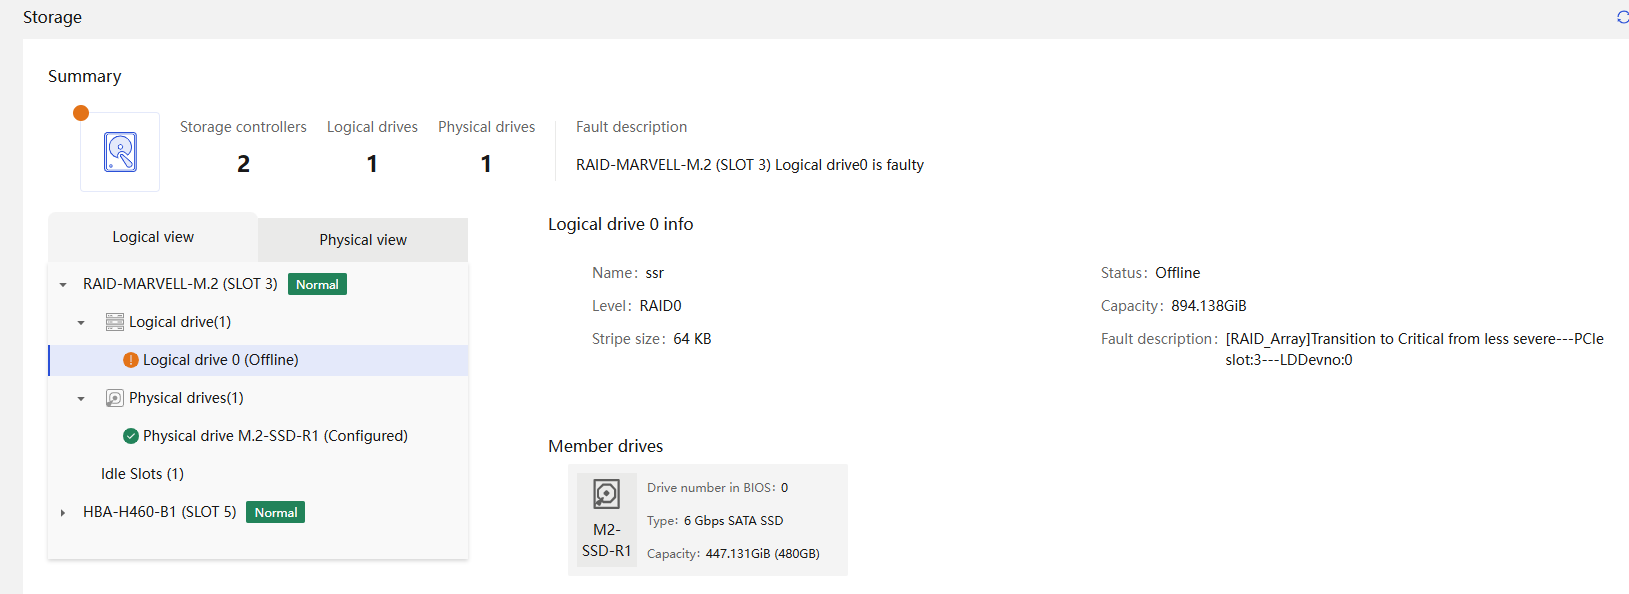Click the Storage controllers count 2
The height and width of the screenshot is (594, 1629).
pyautogui.click(x=243, y=164)
